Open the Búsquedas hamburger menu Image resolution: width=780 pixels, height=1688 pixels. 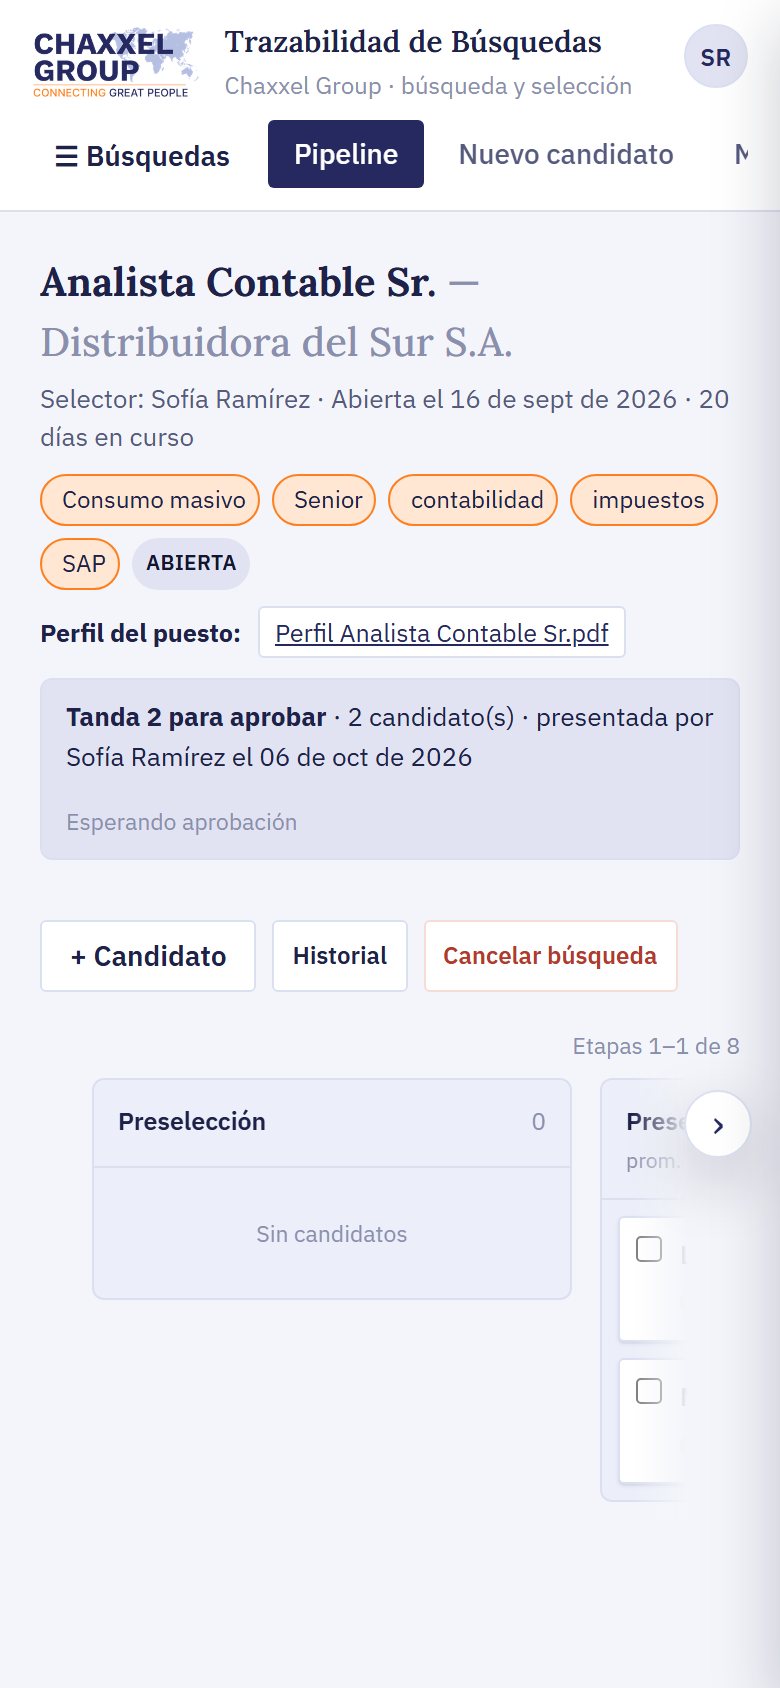point(142,155)
